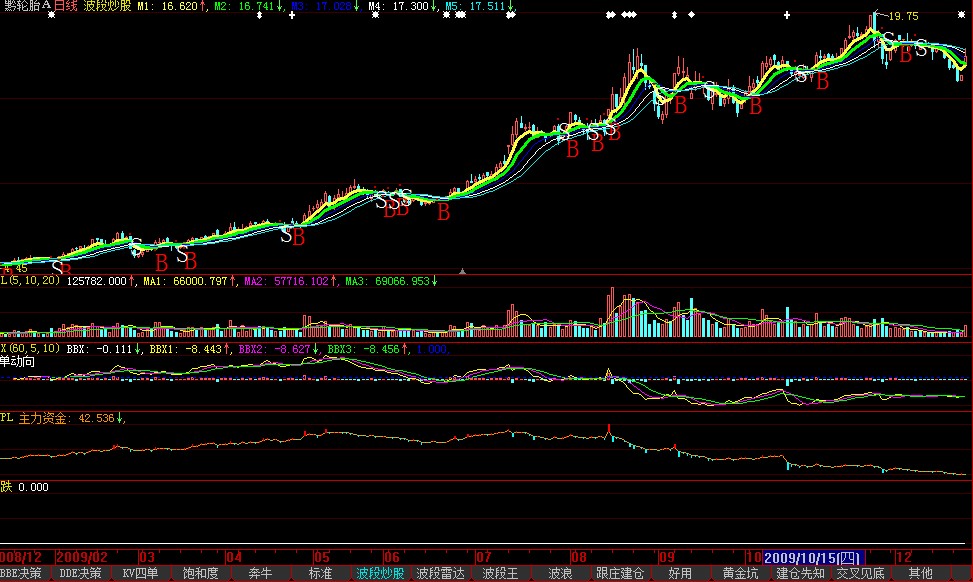This screenshot has height=582, width=973.
Task: Select the KV四单 tab
Action: click(141, 574)
